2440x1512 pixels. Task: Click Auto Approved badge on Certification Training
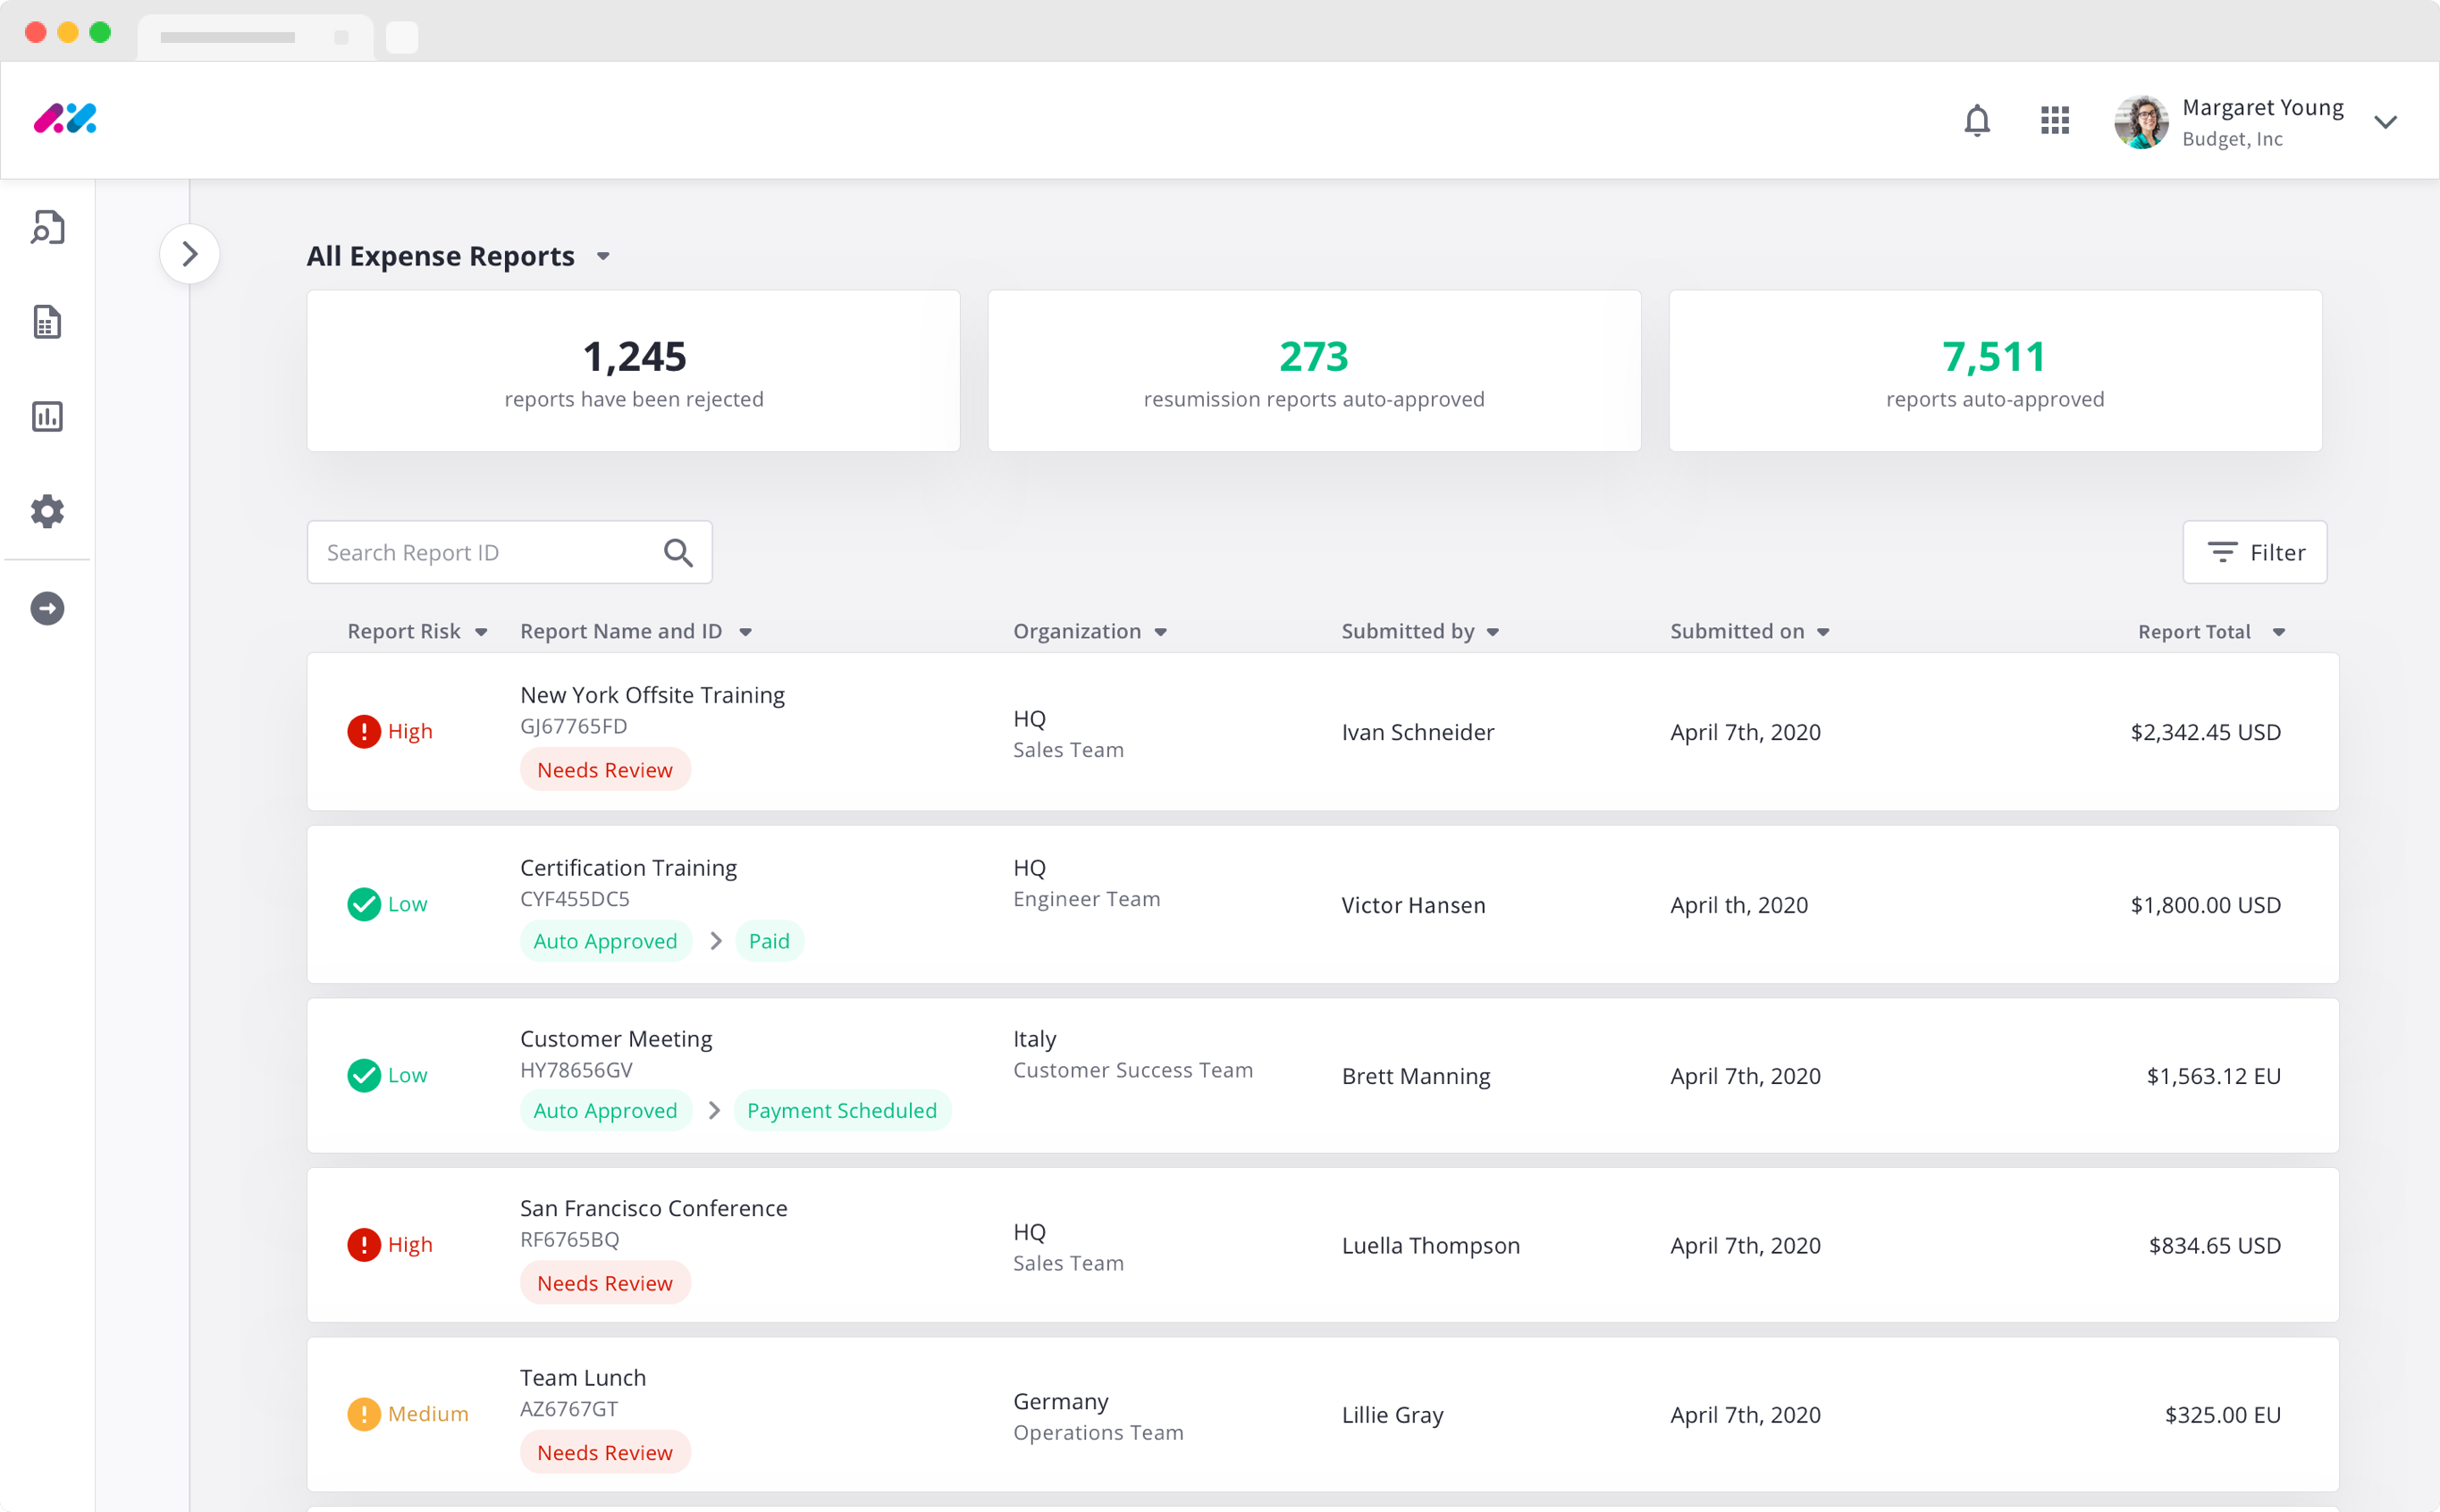pyautogui.click(x=605, y=941)
